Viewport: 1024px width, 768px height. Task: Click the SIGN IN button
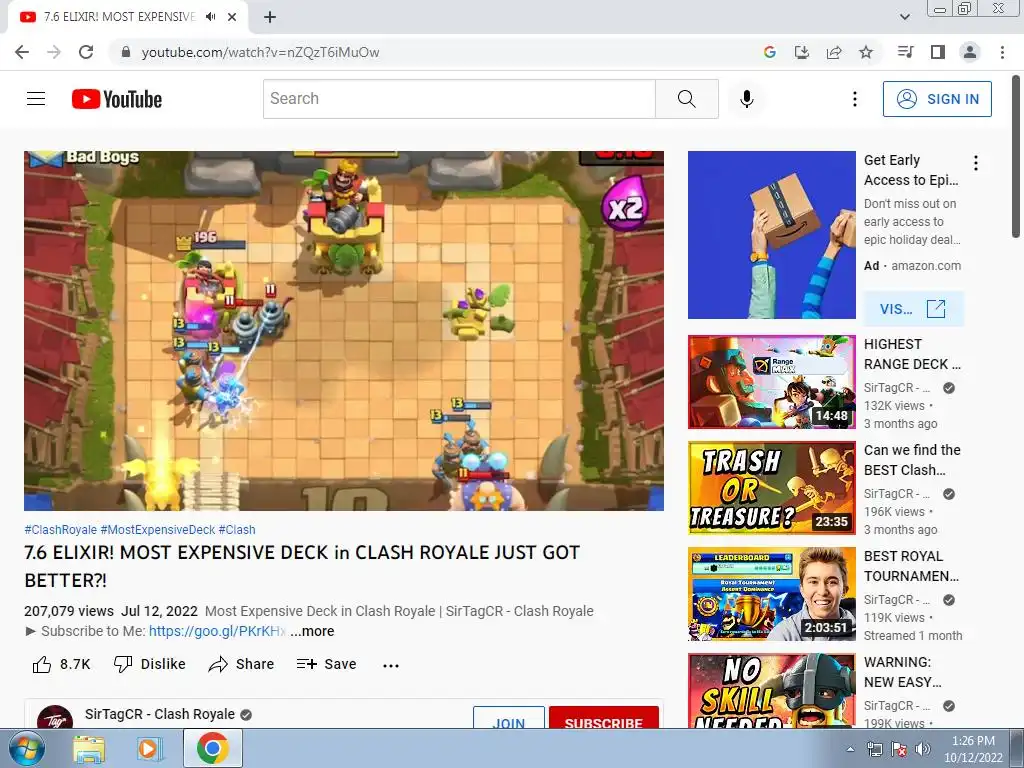coord(937,99)
